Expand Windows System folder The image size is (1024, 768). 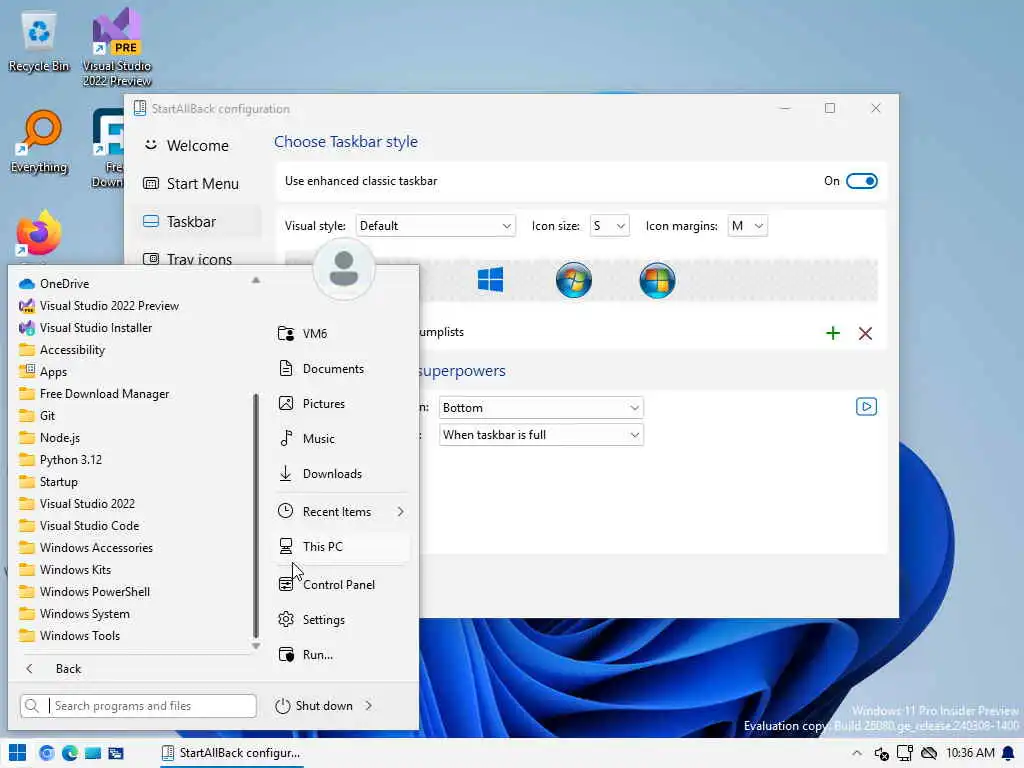click(x=74, y=614)
